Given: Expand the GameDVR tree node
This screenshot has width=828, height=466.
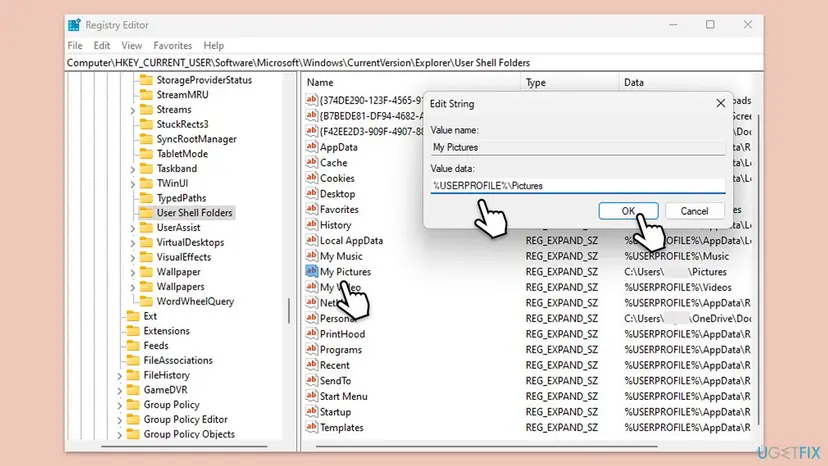Looking at the screenshot, I should [119, 390].
